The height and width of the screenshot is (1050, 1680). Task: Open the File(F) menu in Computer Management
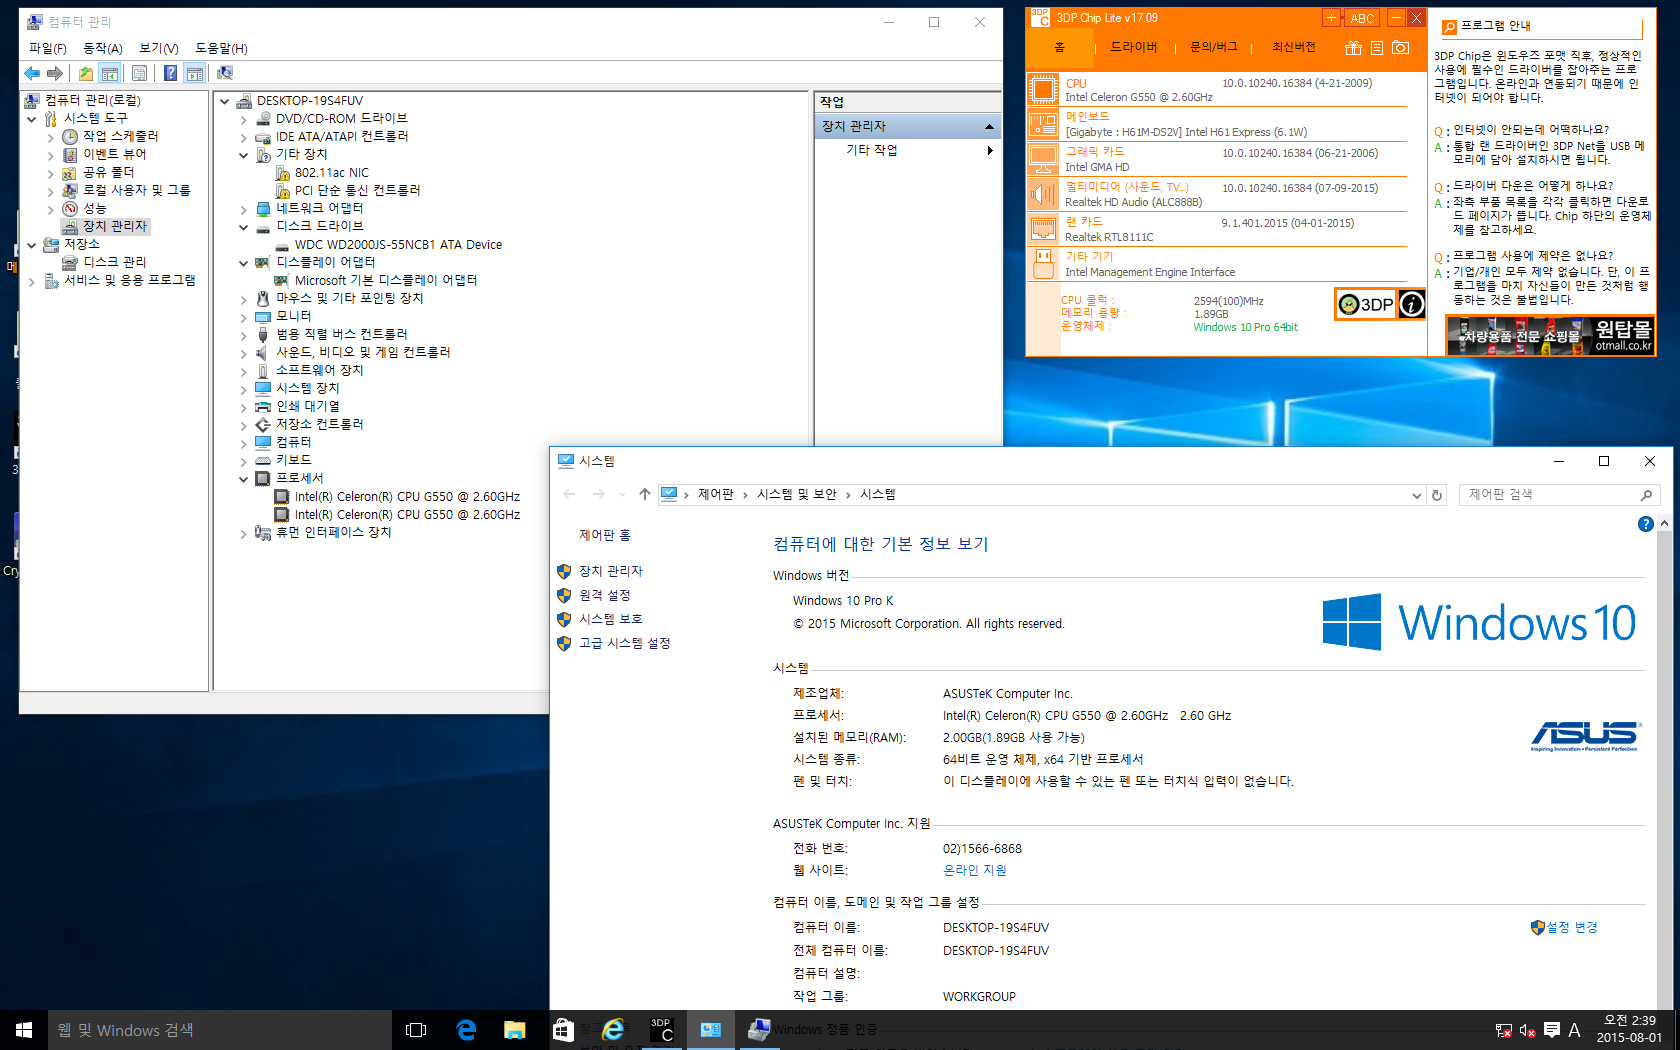coord(47,48)
